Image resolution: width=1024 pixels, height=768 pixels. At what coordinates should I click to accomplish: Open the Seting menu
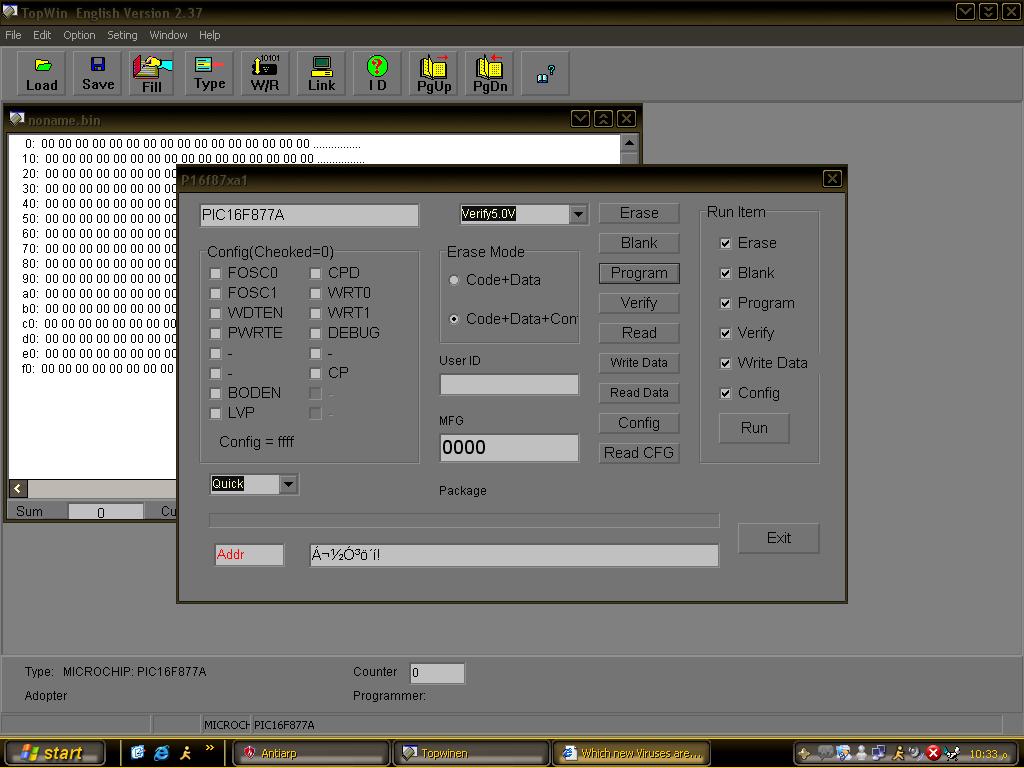coord(122,35)
